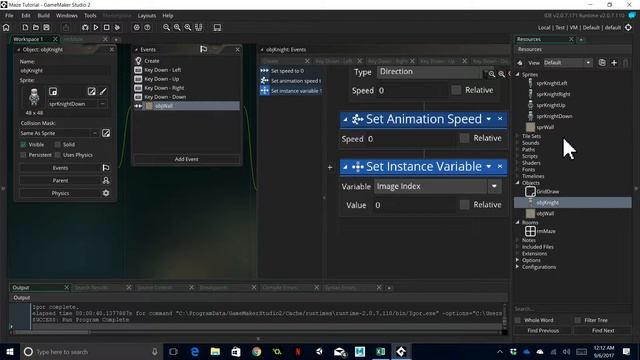The height and width of the screenshot is (360, 640).
Task: Enable Whole Word search checkbox
Action: coord(518,320)
